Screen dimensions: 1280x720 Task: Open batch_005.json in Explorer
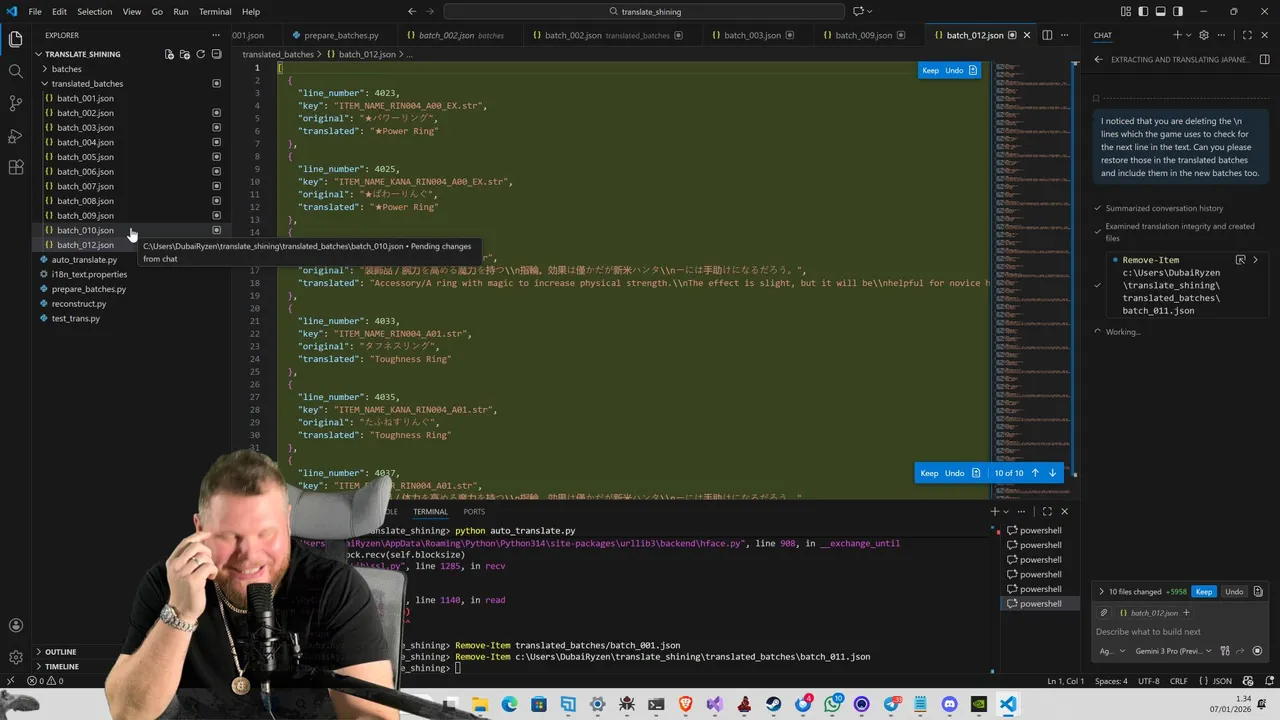pos(85,157)
